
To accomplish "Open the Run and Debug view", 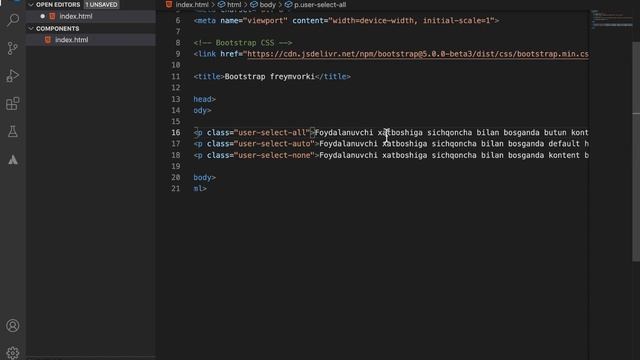I will click(x=13, y=76).
